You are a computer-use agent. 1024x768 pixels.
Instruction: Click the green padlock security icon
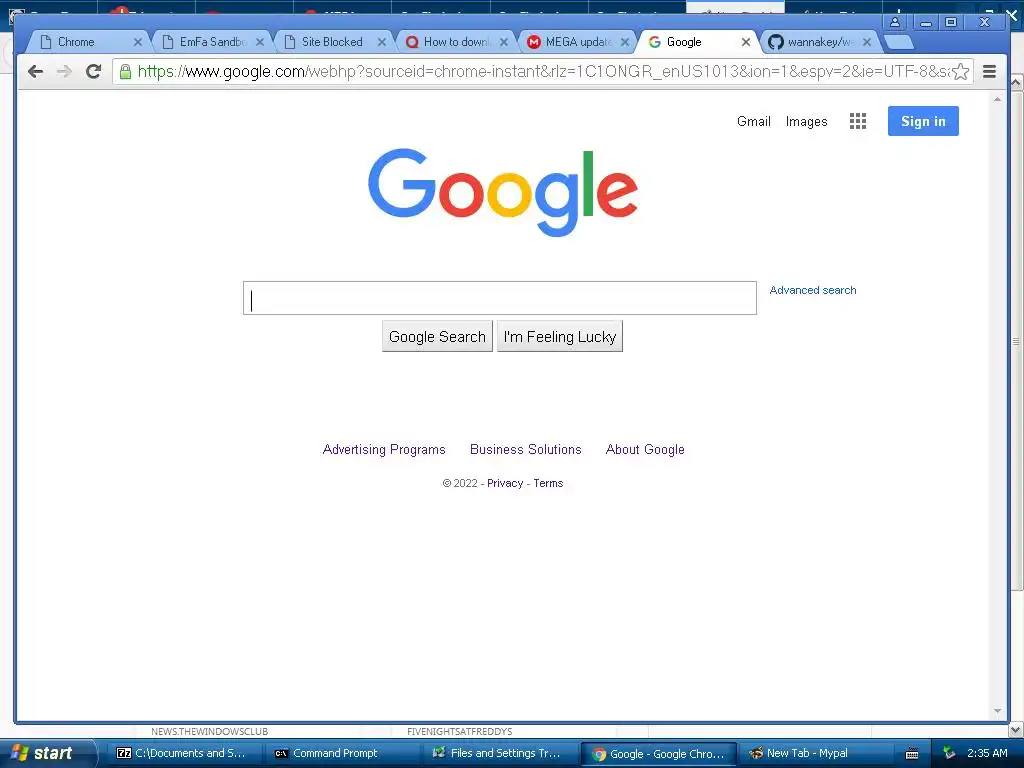tap(125, 71)
